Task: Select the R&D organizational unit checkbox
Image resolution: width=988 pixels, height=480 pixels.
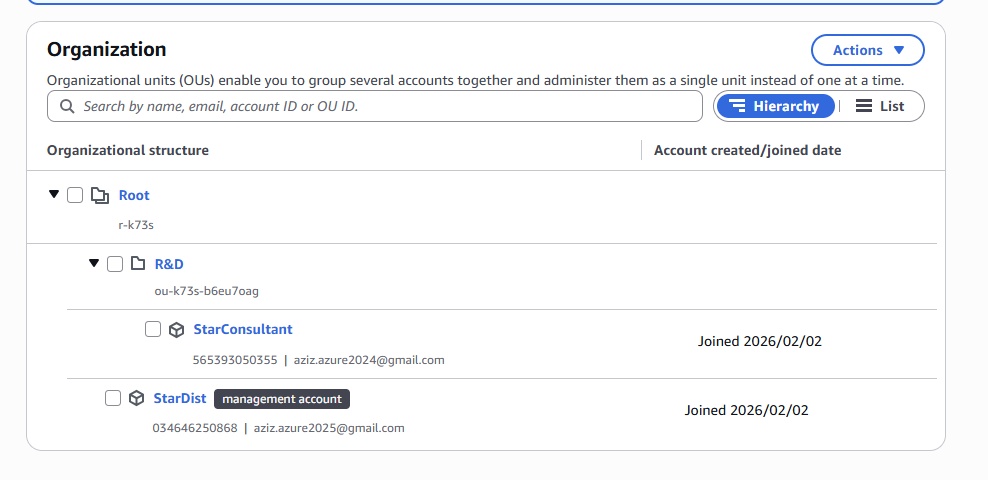Action: point(115,264)
